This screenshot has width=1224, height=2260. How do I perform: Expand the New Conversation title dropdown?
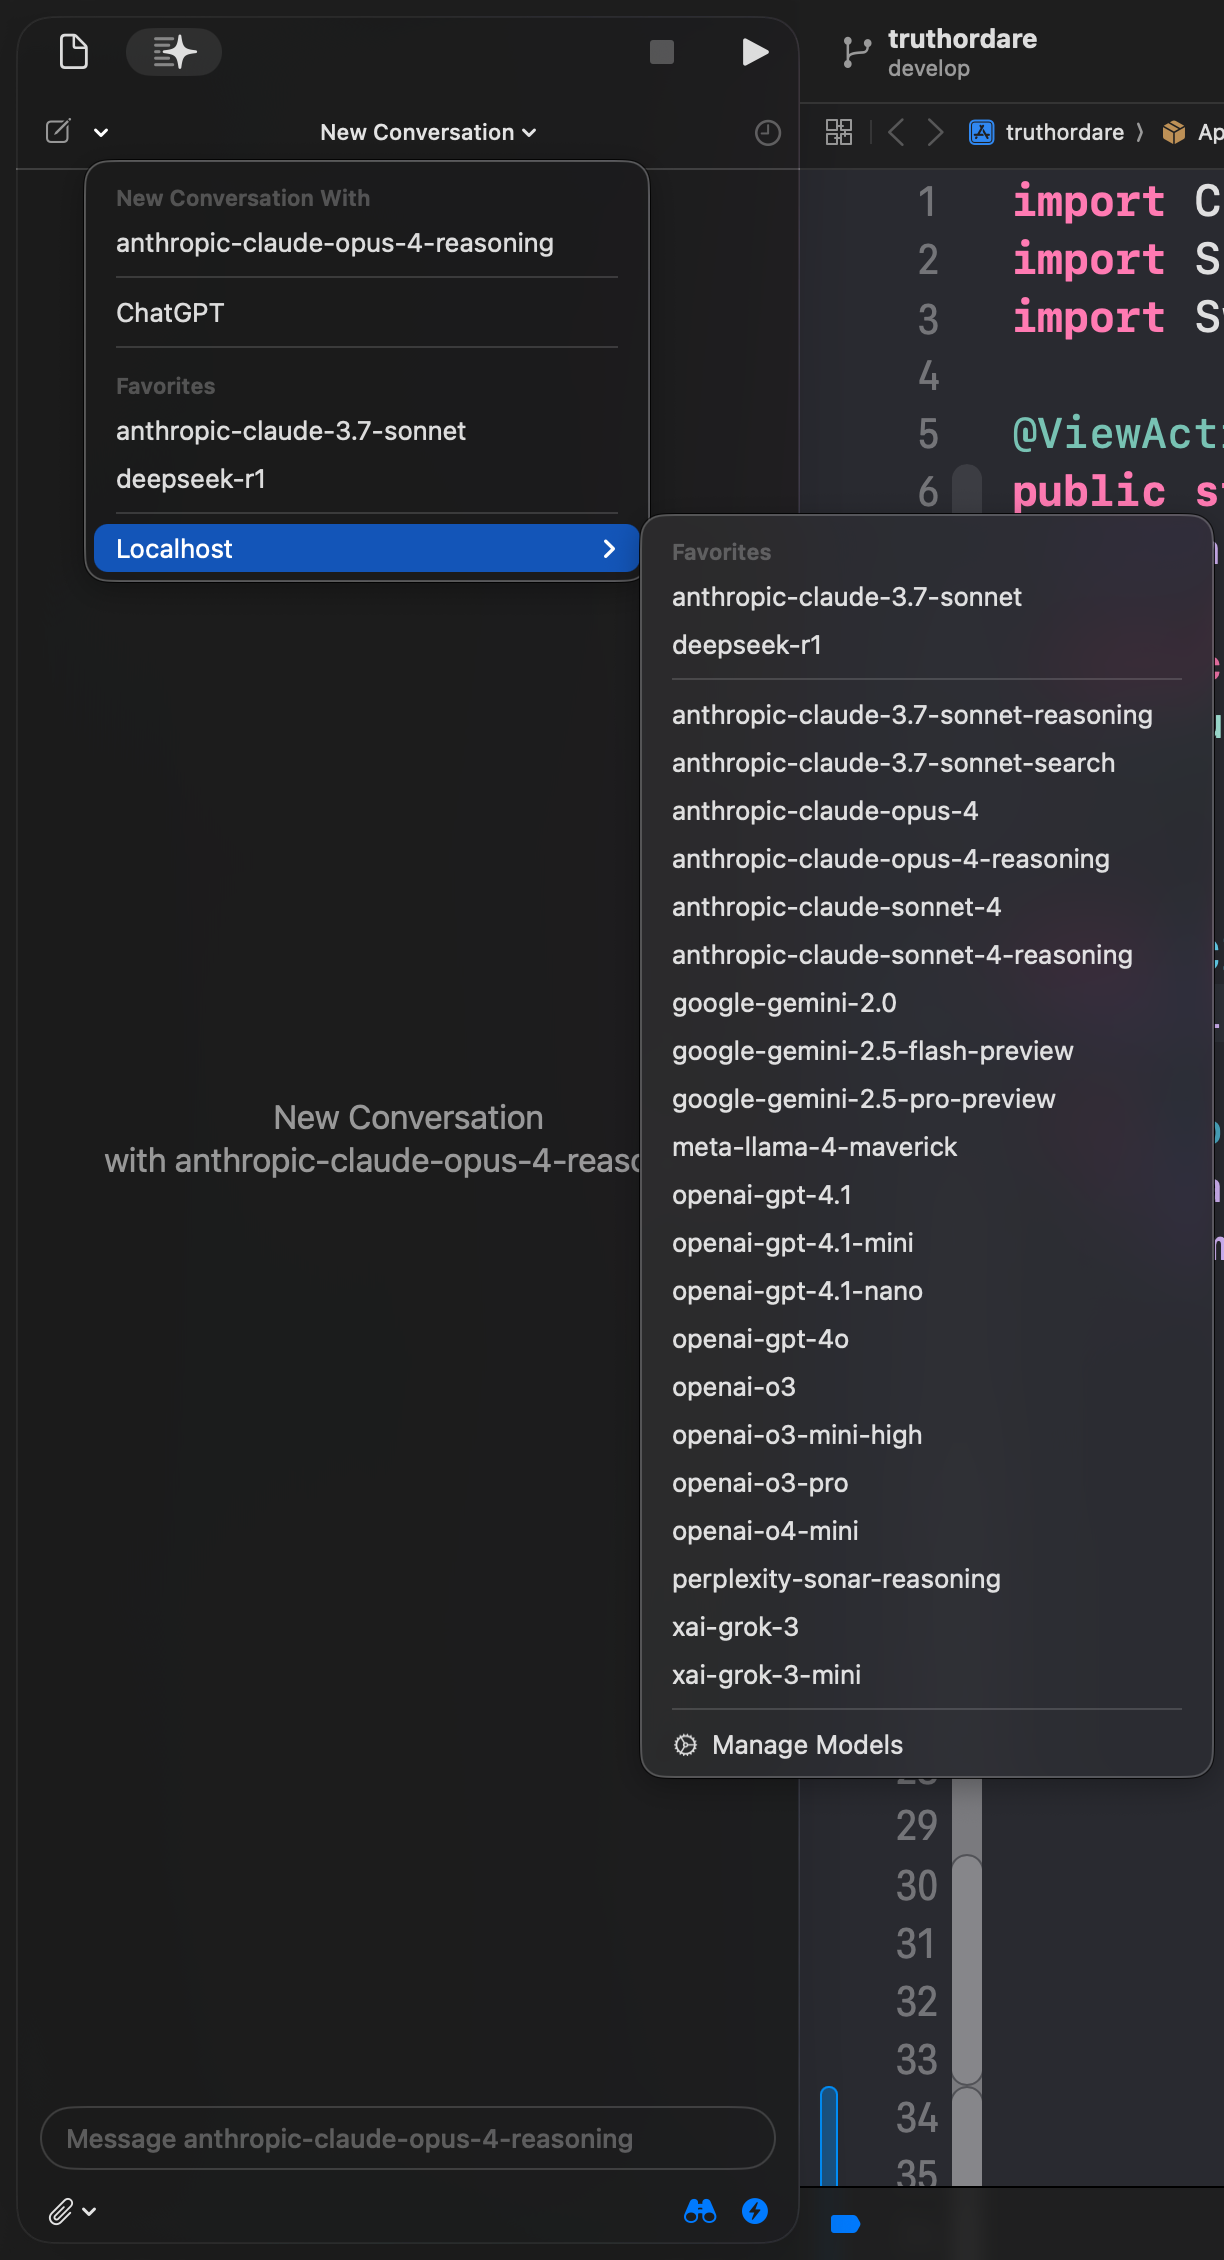428,132
